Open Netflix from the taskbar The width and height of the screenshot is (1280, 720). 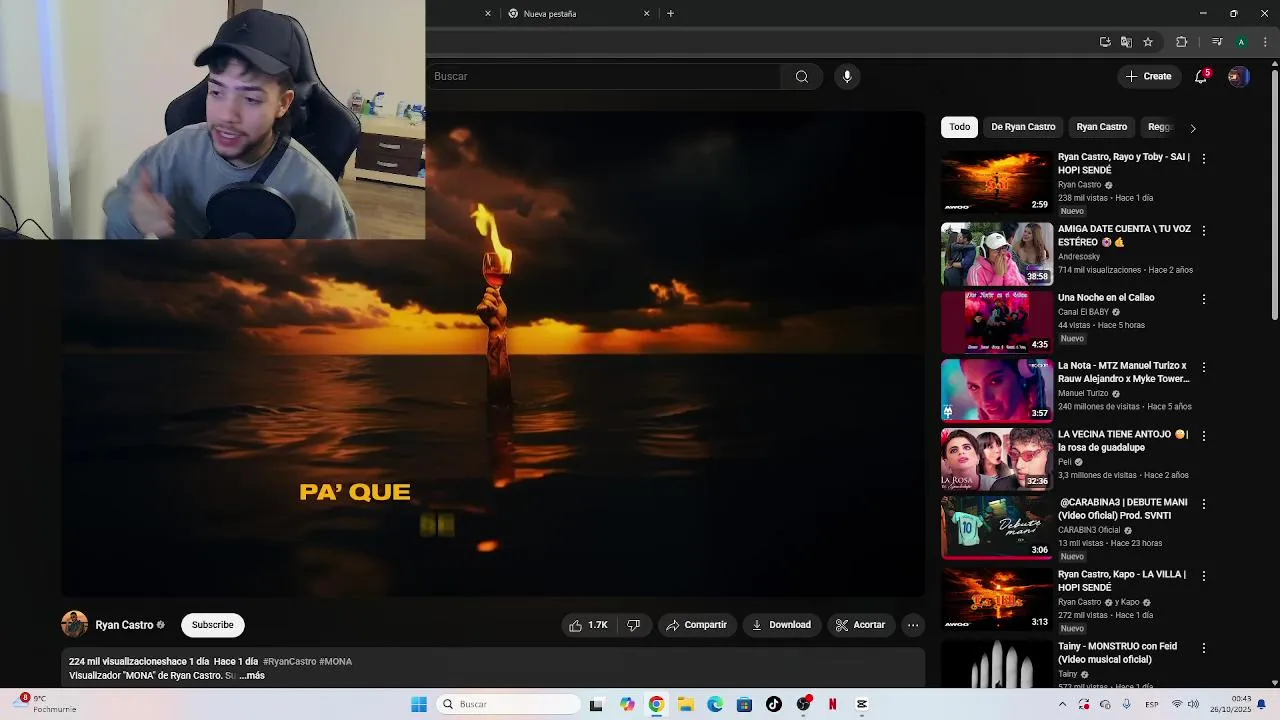(x=832, y=704)
